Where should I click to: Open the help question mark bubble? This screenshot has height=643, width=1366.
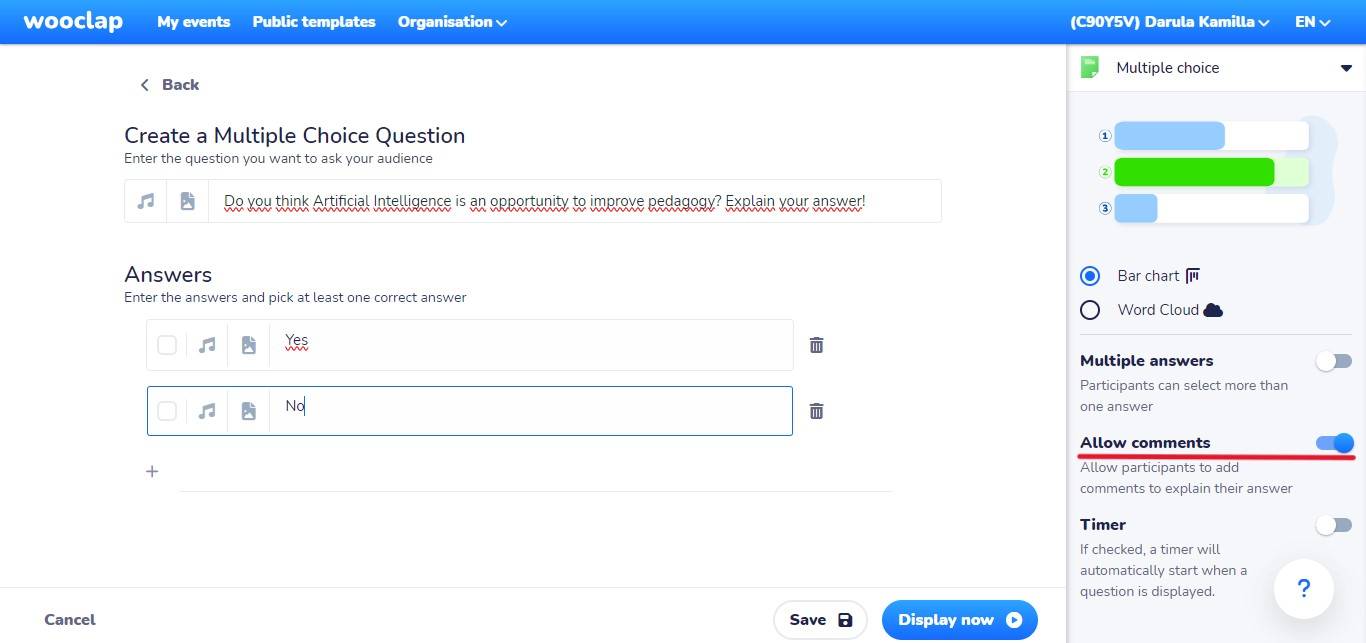point(1304,589)
